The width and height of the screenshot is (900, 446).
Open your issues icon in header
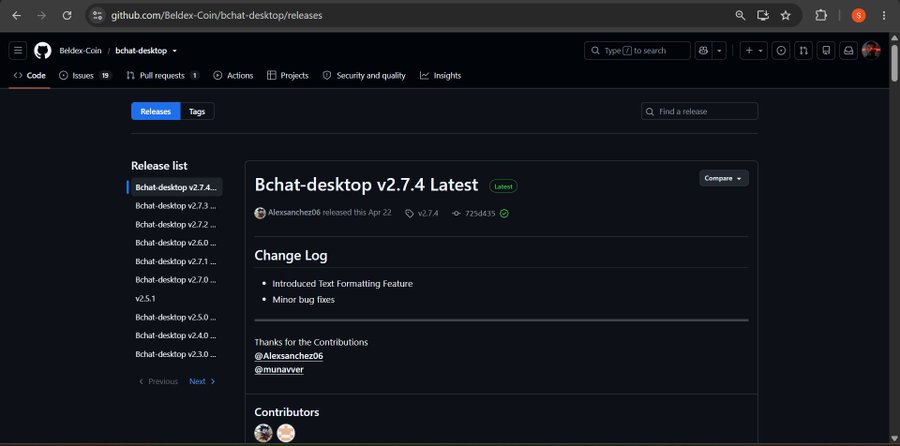[781, 51]
